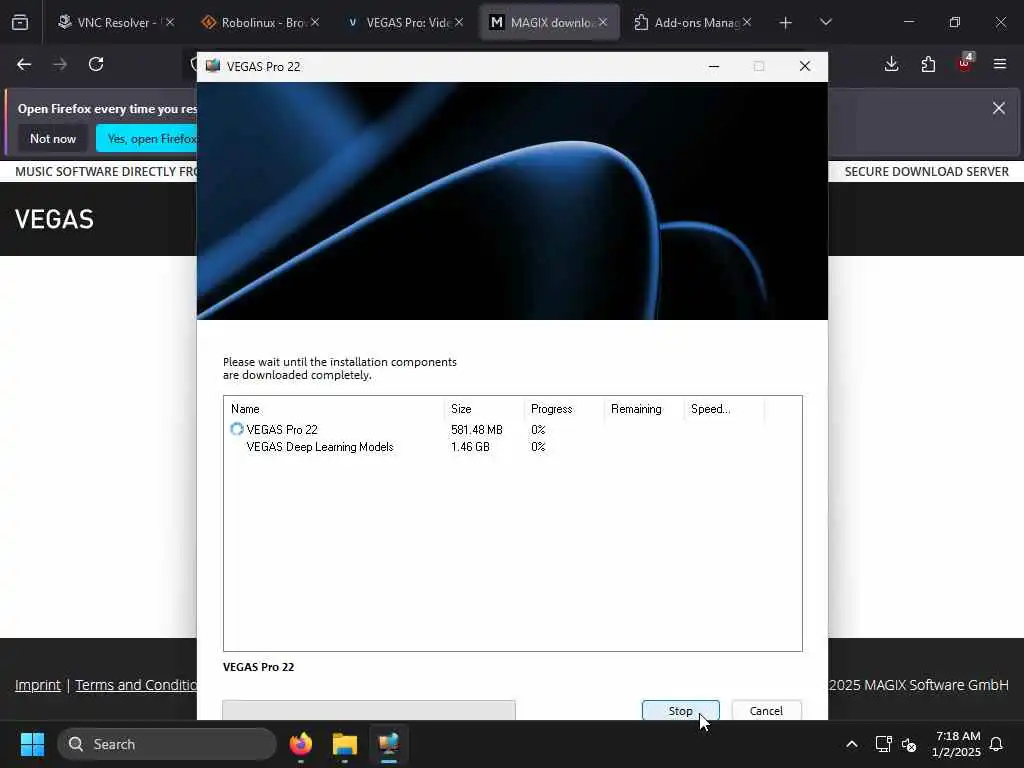Open a new Firefox tab
Viewport: 1024px width, 768px height.
click(x=786, y=23)
